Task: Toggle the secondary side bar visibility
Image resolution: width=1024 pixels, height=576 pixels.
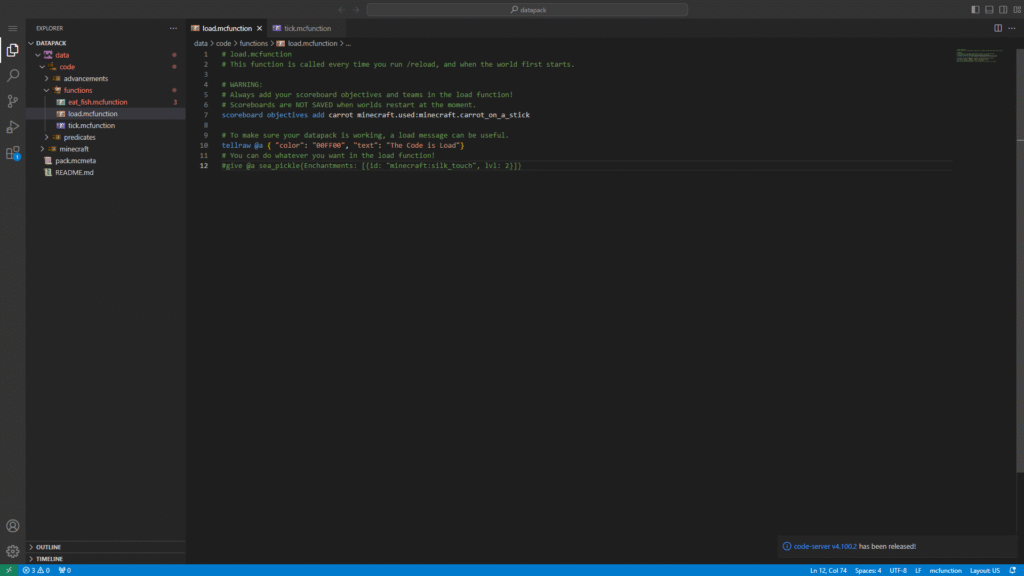Action: [x=1003, y=10]
